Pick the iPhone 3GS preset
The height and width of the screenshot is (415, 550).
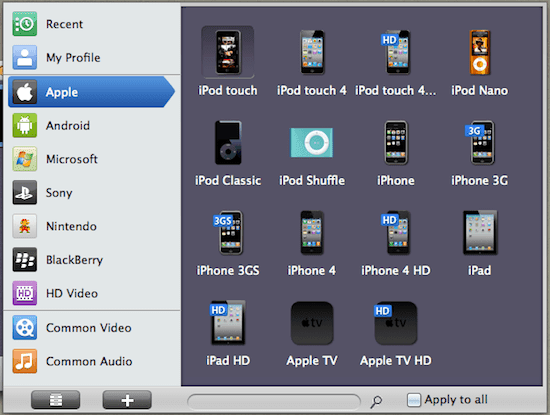pos(228,233)
